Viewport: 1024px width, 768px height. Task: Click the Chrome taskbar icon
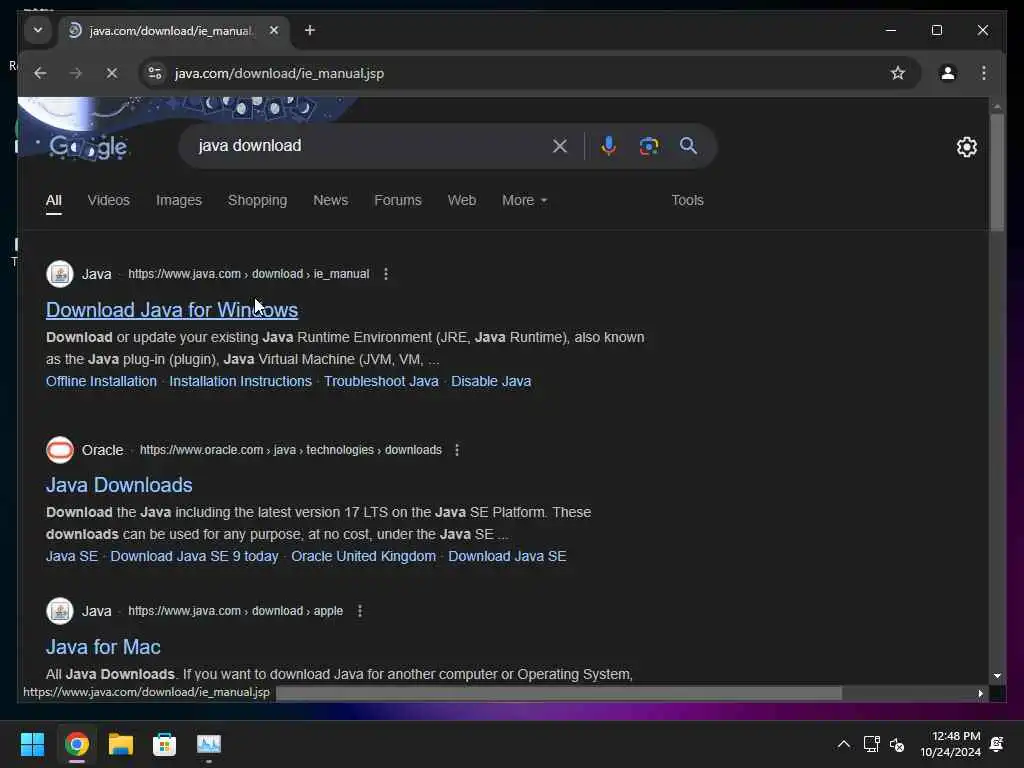(76, 744)
